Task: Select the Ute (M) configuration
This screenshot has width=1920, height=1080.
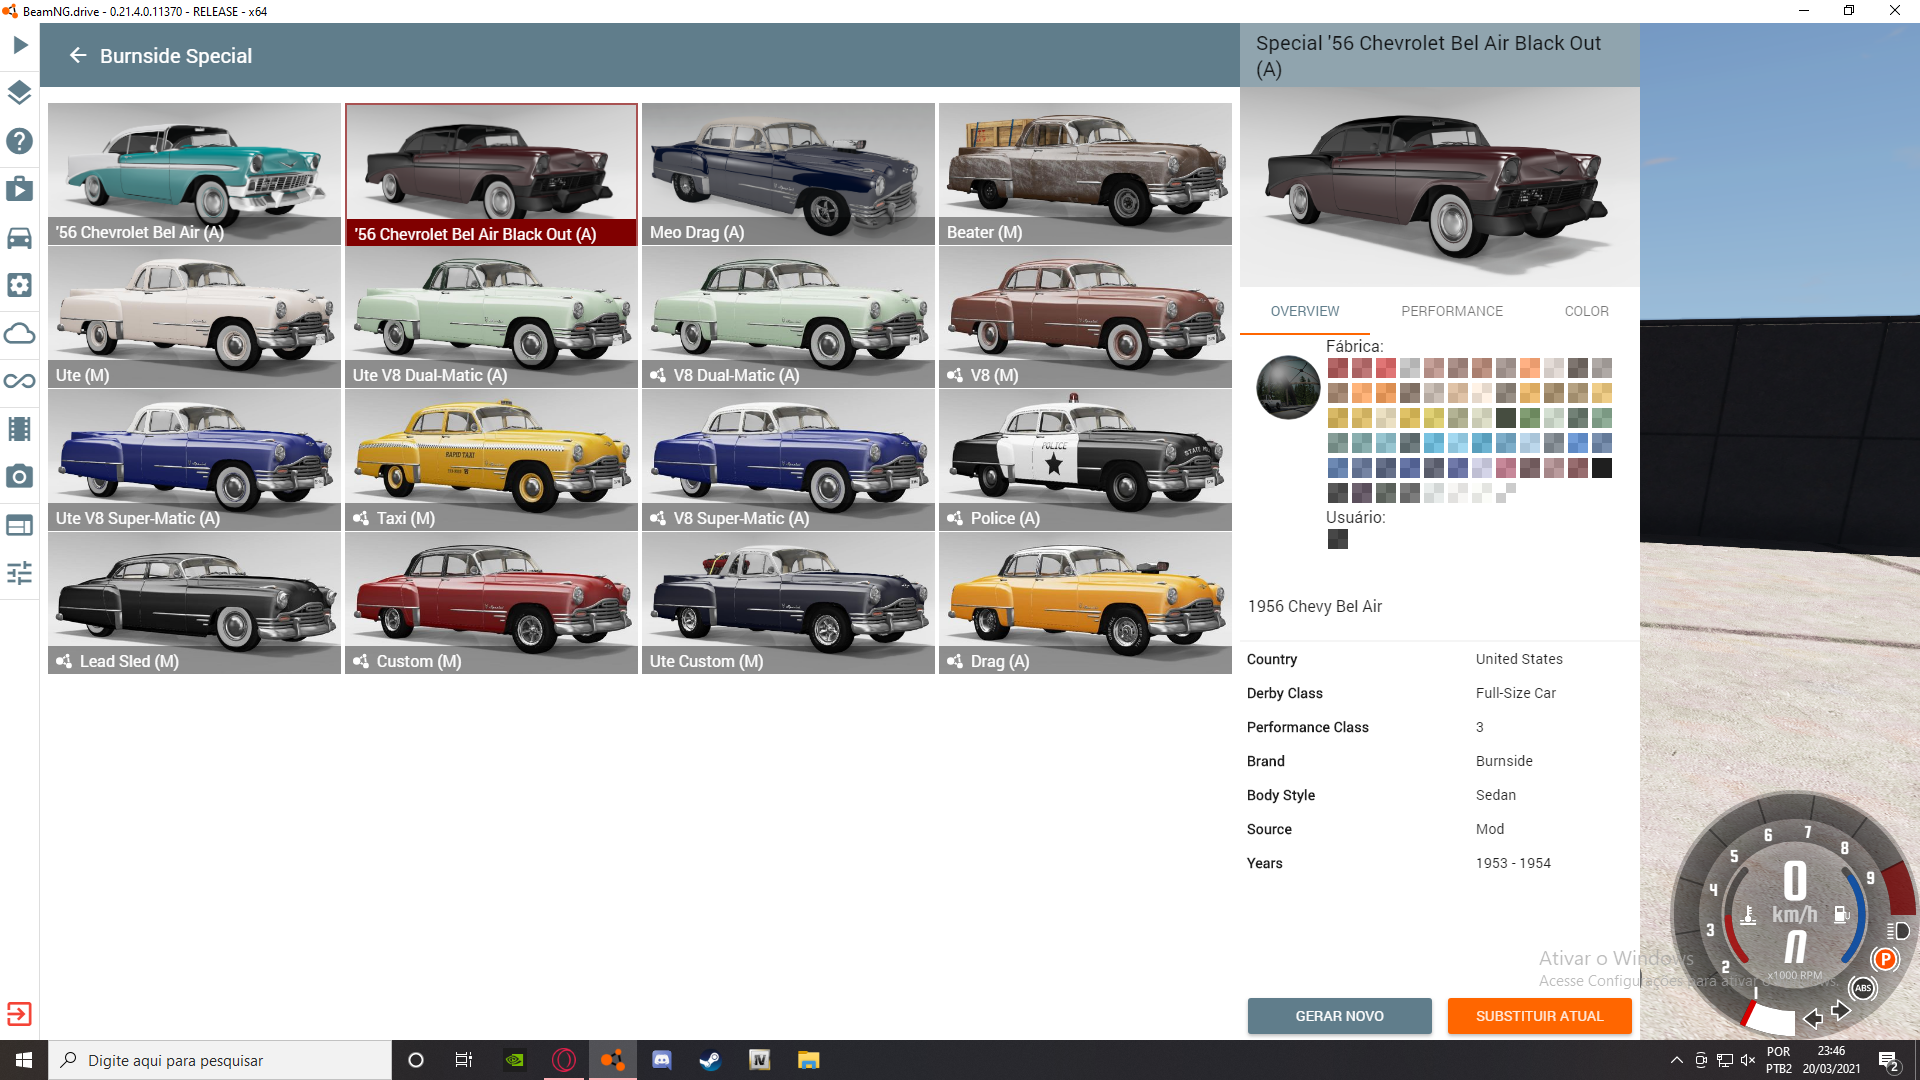Action: click(x=194, y=317)
